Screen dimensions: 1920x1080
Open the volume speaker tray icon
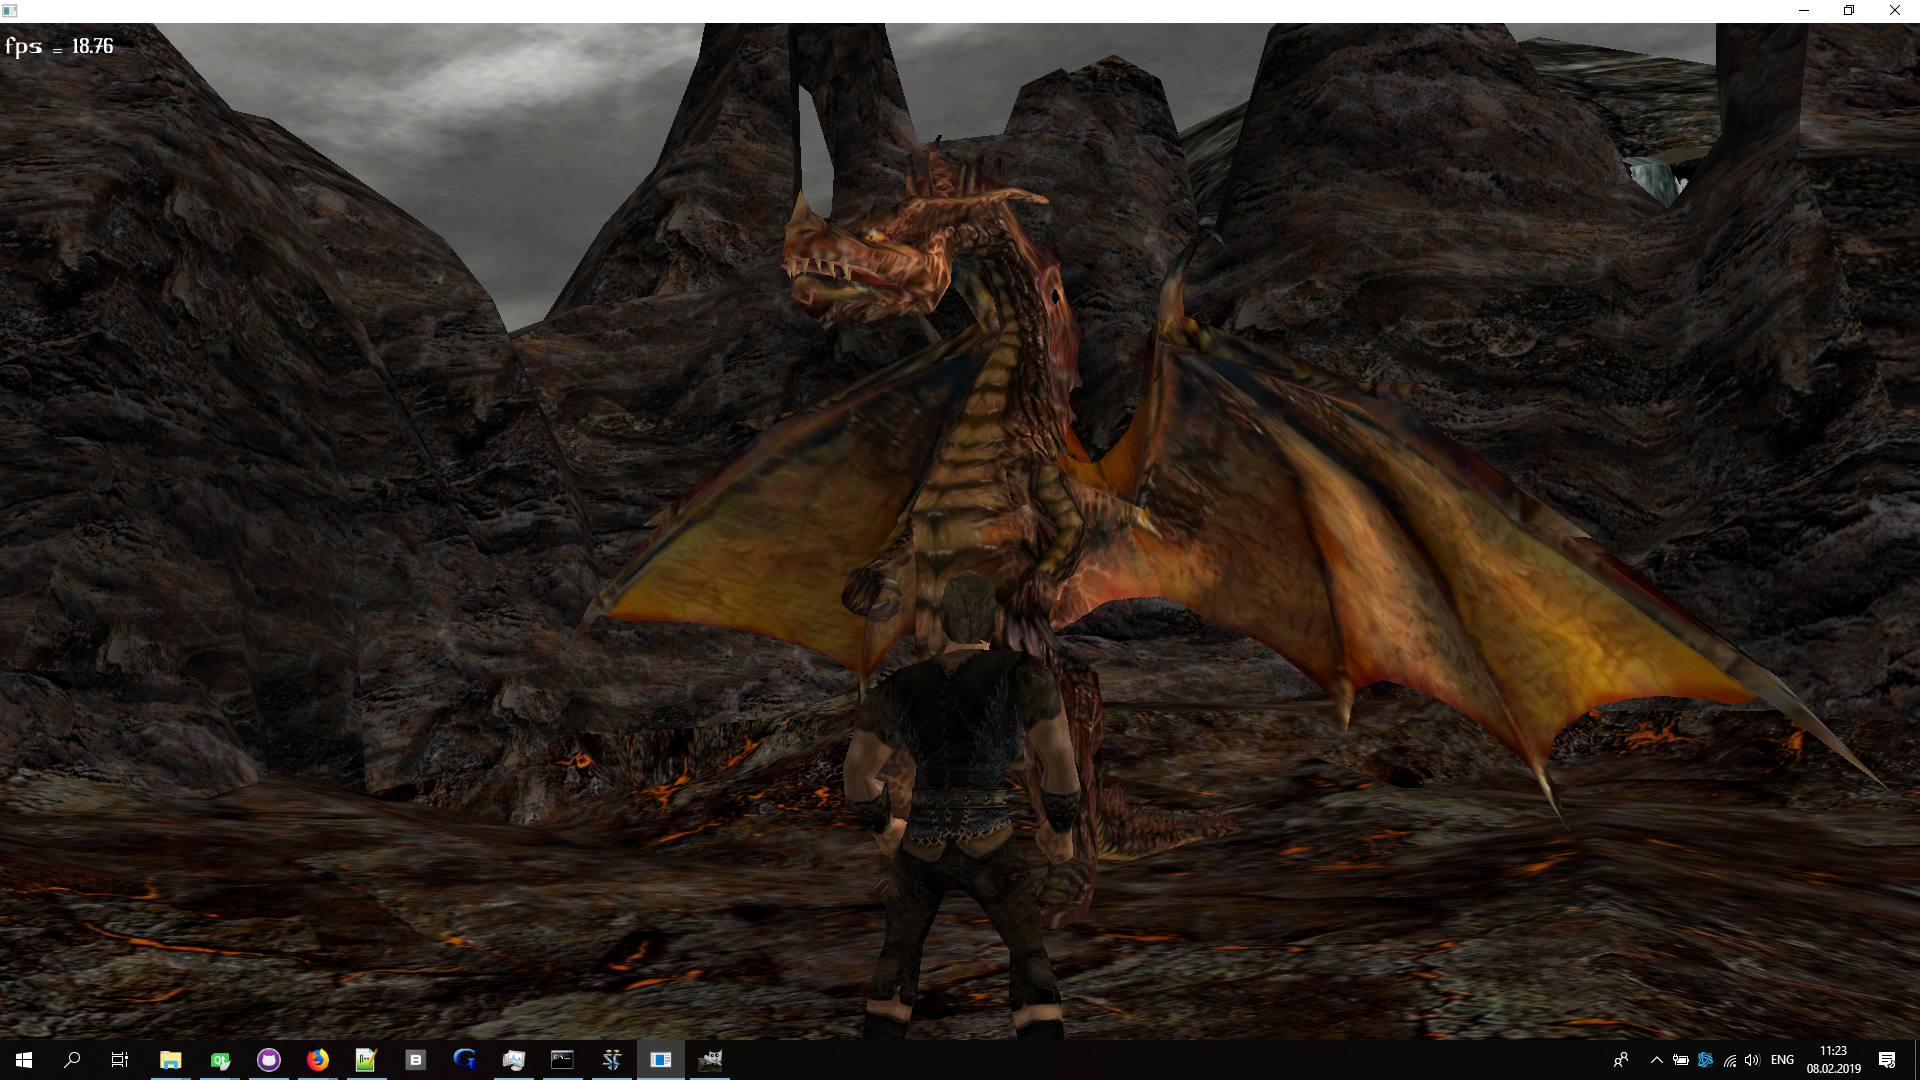pyautogui.click(x=1752, y=1060)
